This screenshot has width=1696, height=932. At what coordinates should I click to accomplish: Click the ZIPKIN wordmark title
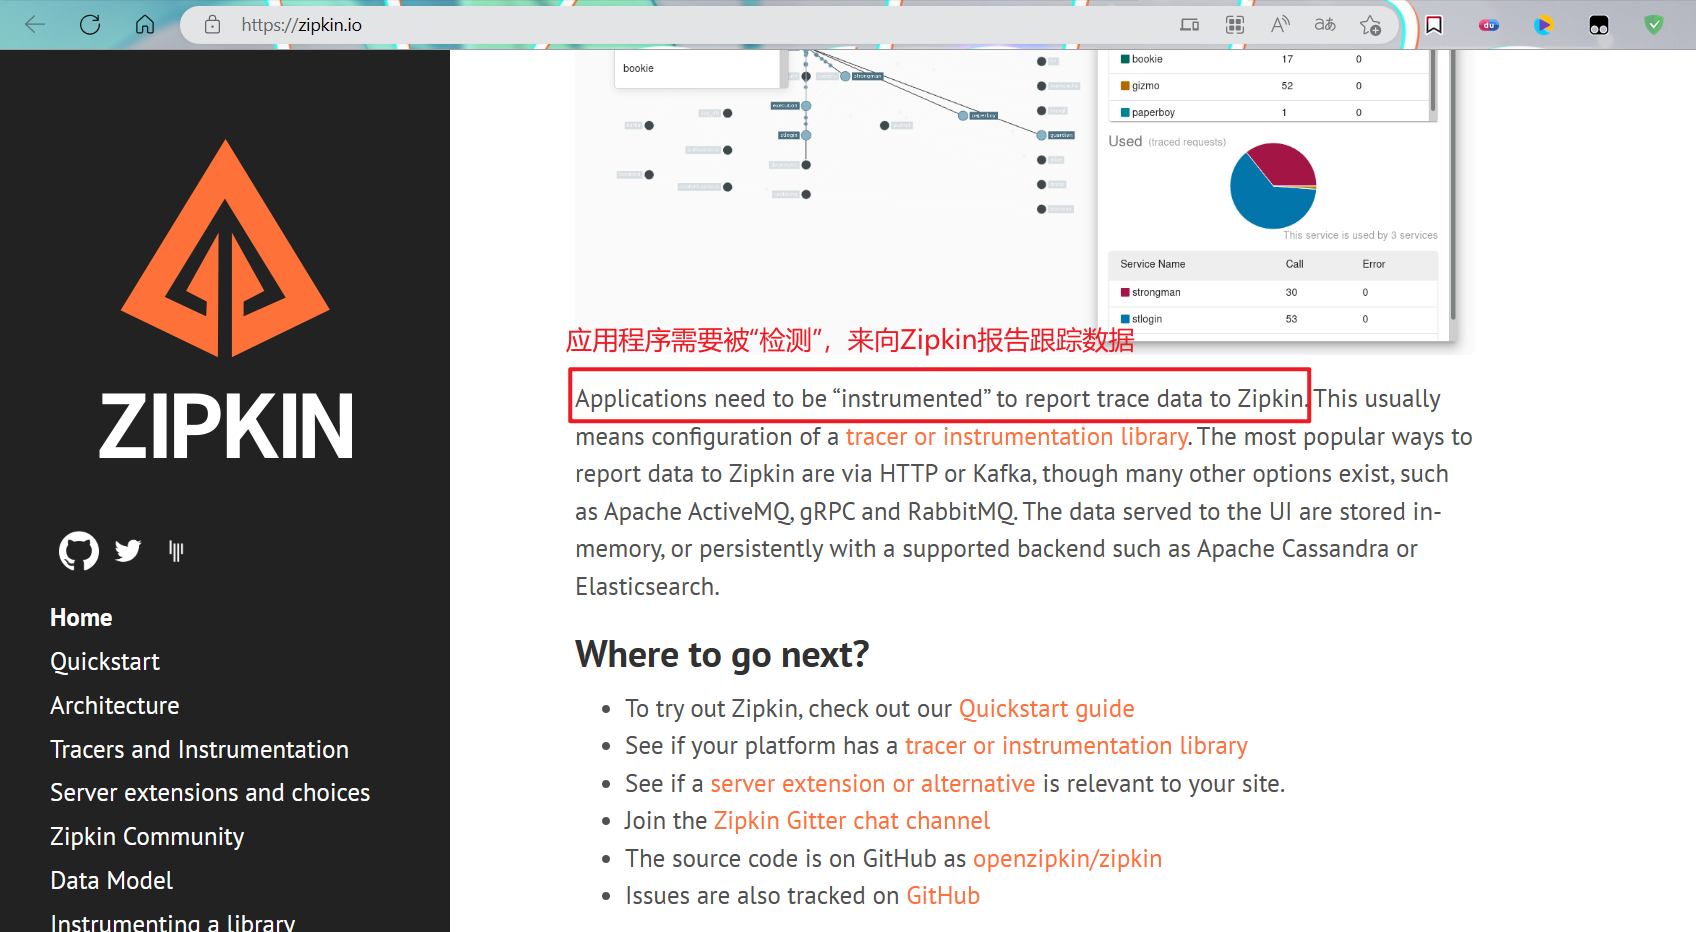[226, 426]
